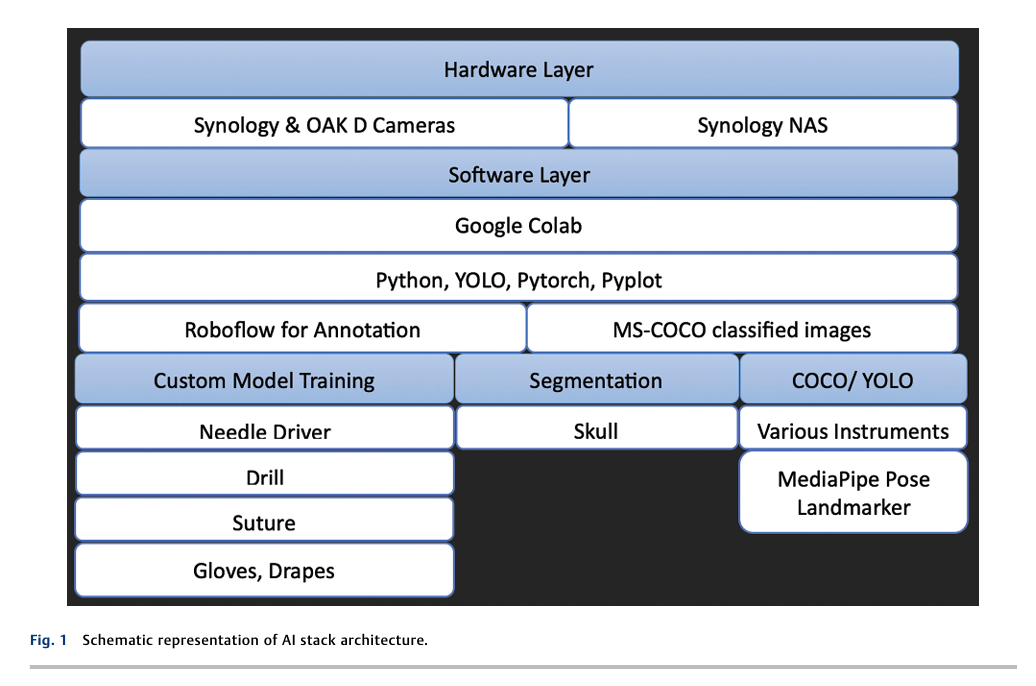Select the caption about AI stack architecture
The width and height of the screenshot is (1036, 686).
tap(255, 640)
